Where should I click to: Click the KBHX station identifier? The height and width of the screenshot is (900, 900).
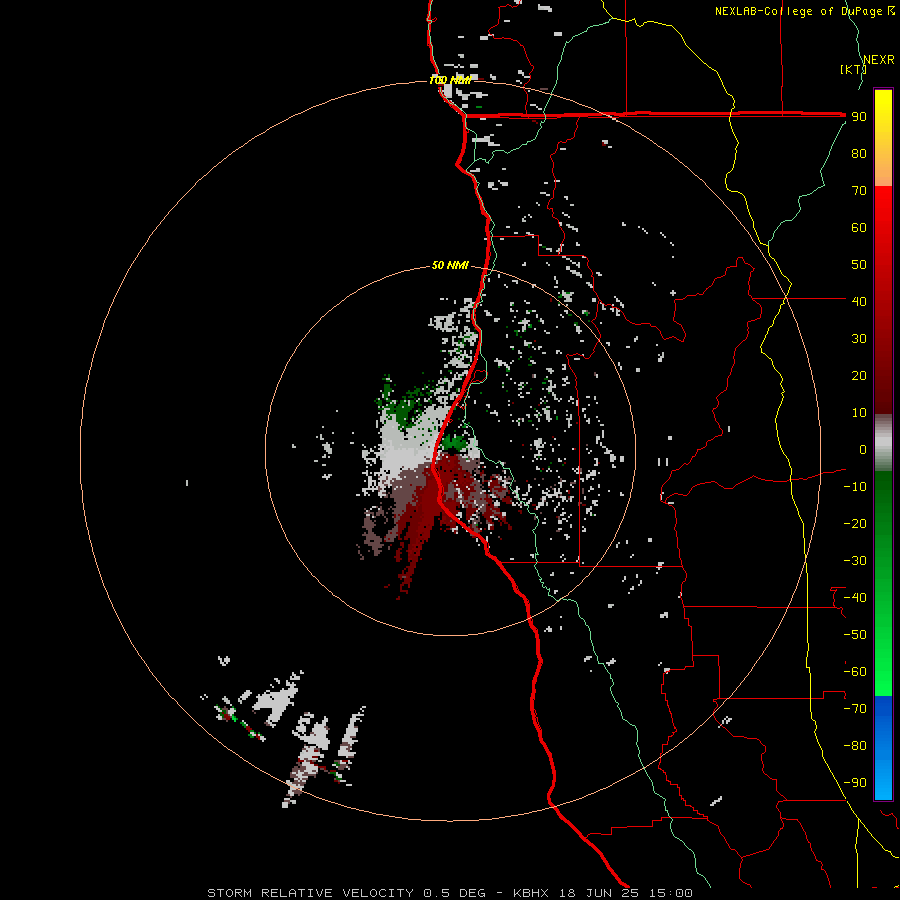pyautogui.click(x=531, y=893)
